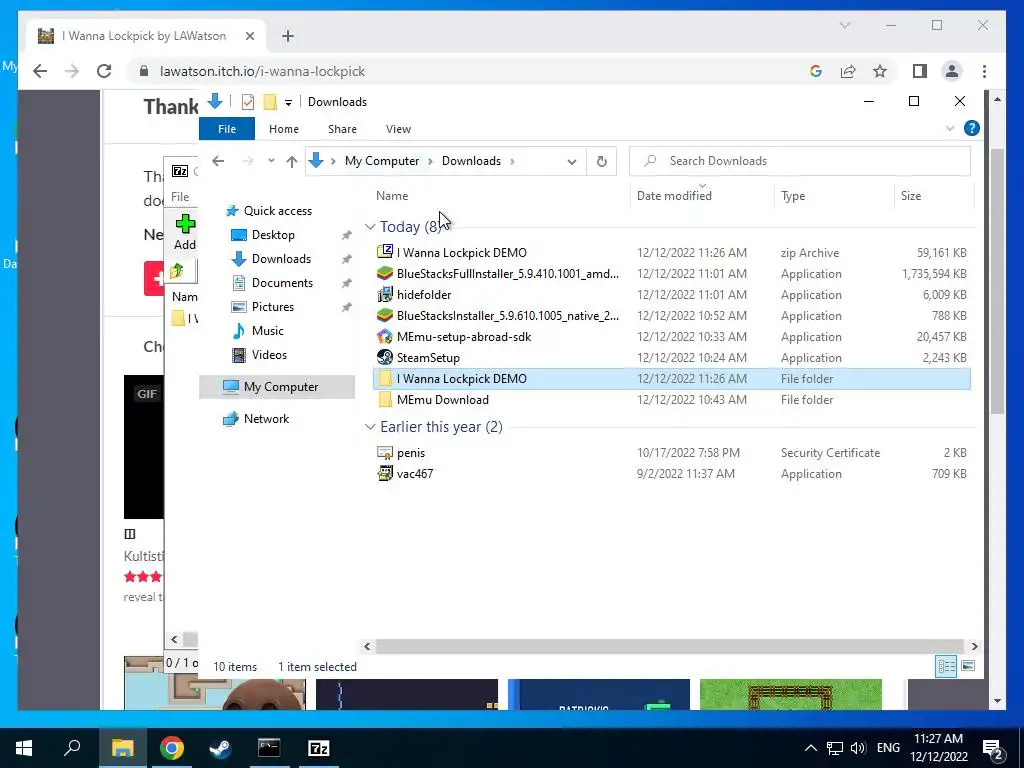
Task: Open Chrome side panel
Action: pos(920,71)
